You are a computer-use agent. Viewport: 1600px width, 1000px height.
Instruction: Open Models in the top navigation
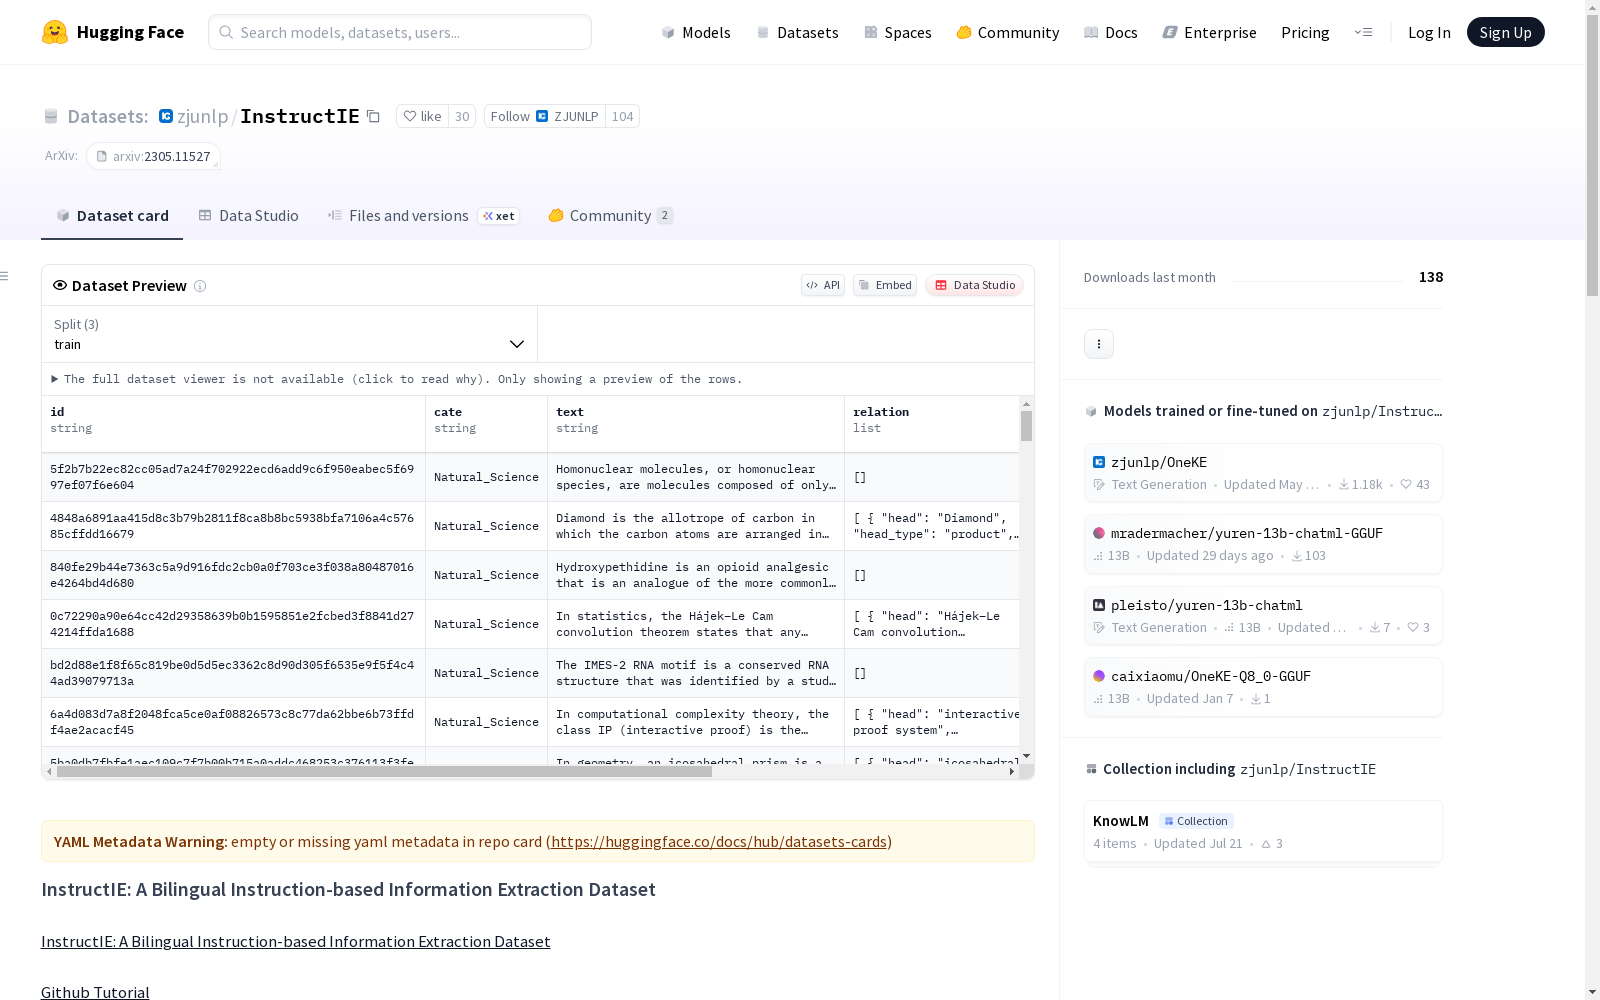tap(696, 32)
